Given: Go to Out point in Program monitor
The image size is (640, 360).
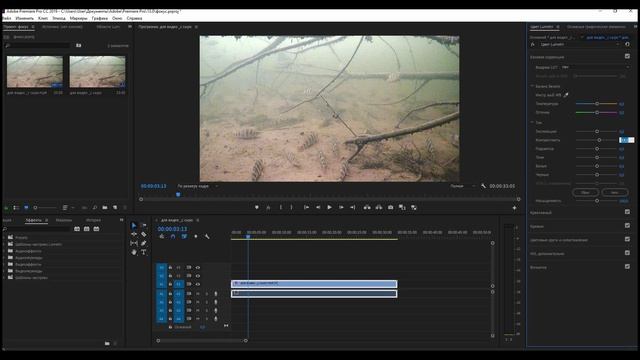Looking at the screenshot, I should (353, 207).
